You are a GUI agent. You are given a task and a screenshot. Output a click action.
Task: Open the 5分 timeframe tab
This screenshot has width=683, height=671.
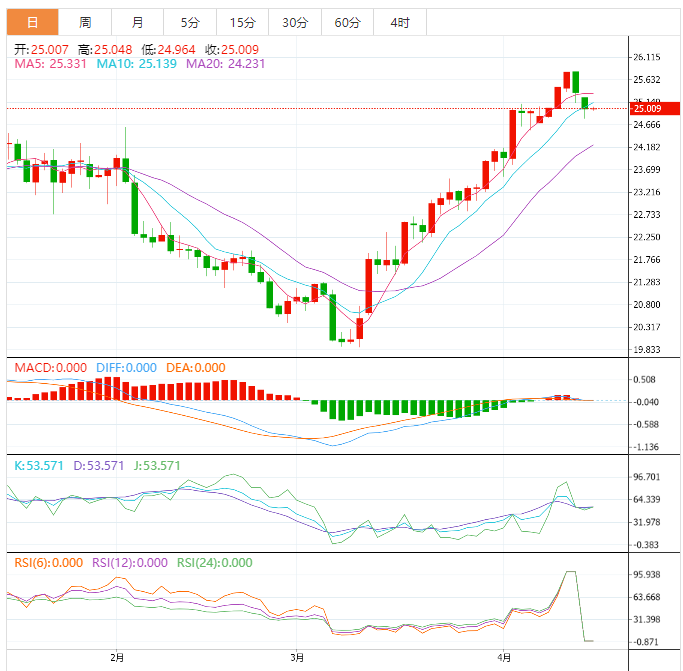pos(190,22)
